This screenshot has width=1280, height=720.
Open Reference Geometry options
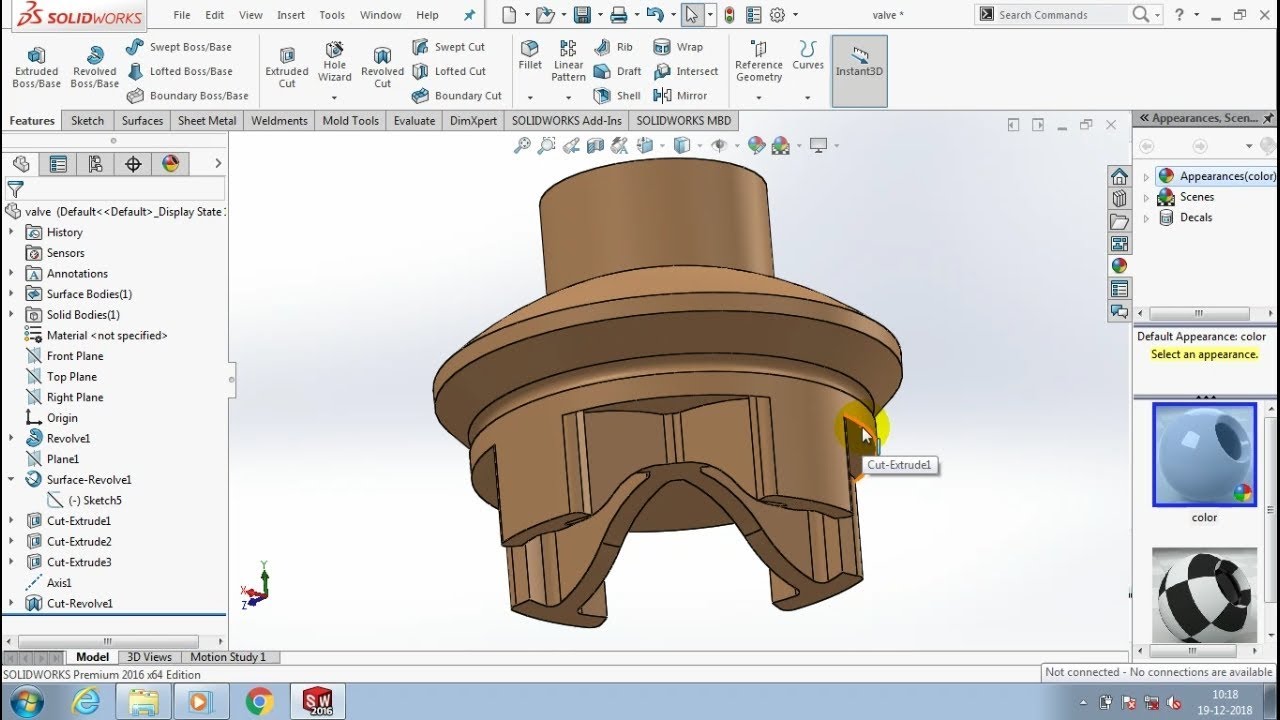(759, 62)
